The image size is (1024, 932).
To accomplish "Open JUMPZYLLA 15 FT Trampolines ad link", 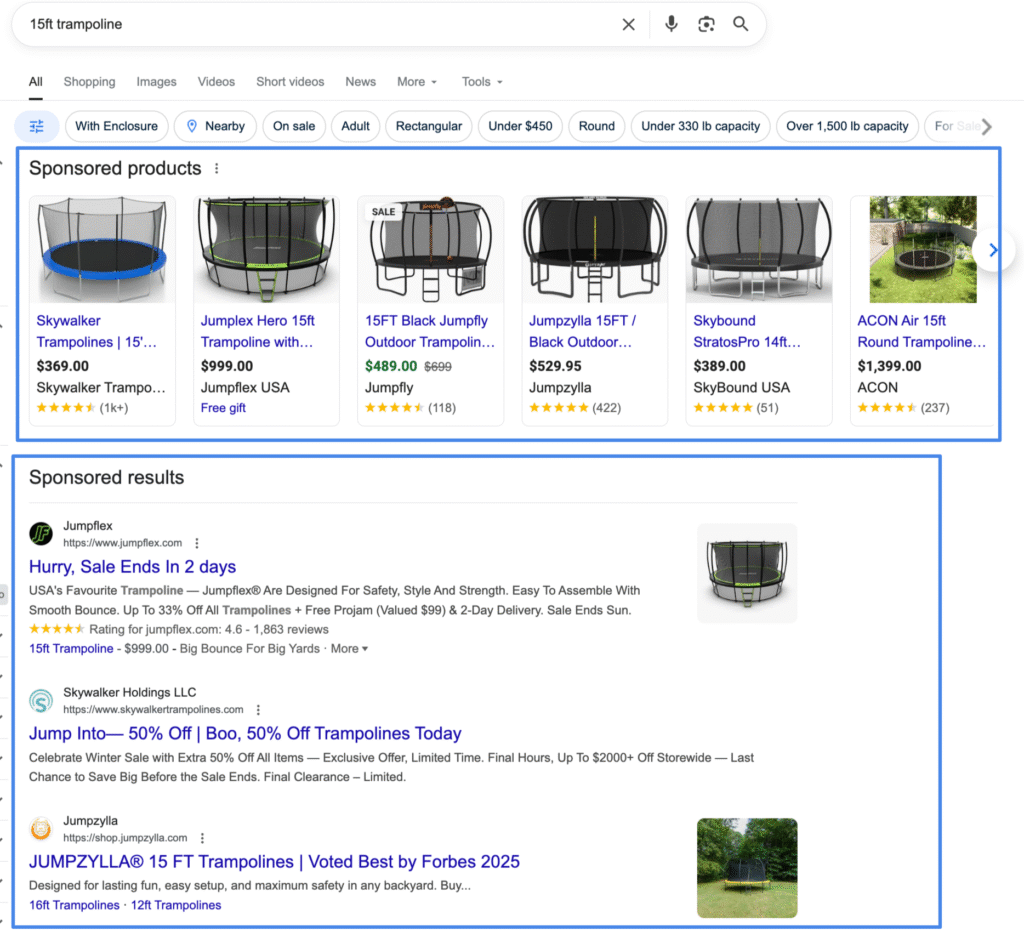I will point(274,861).
